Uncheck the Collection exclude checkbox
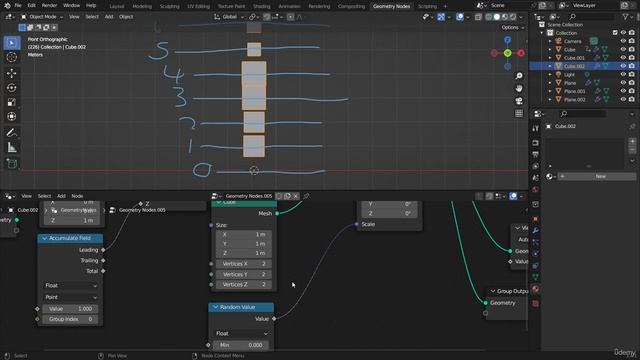 click(x=615, y=33)
